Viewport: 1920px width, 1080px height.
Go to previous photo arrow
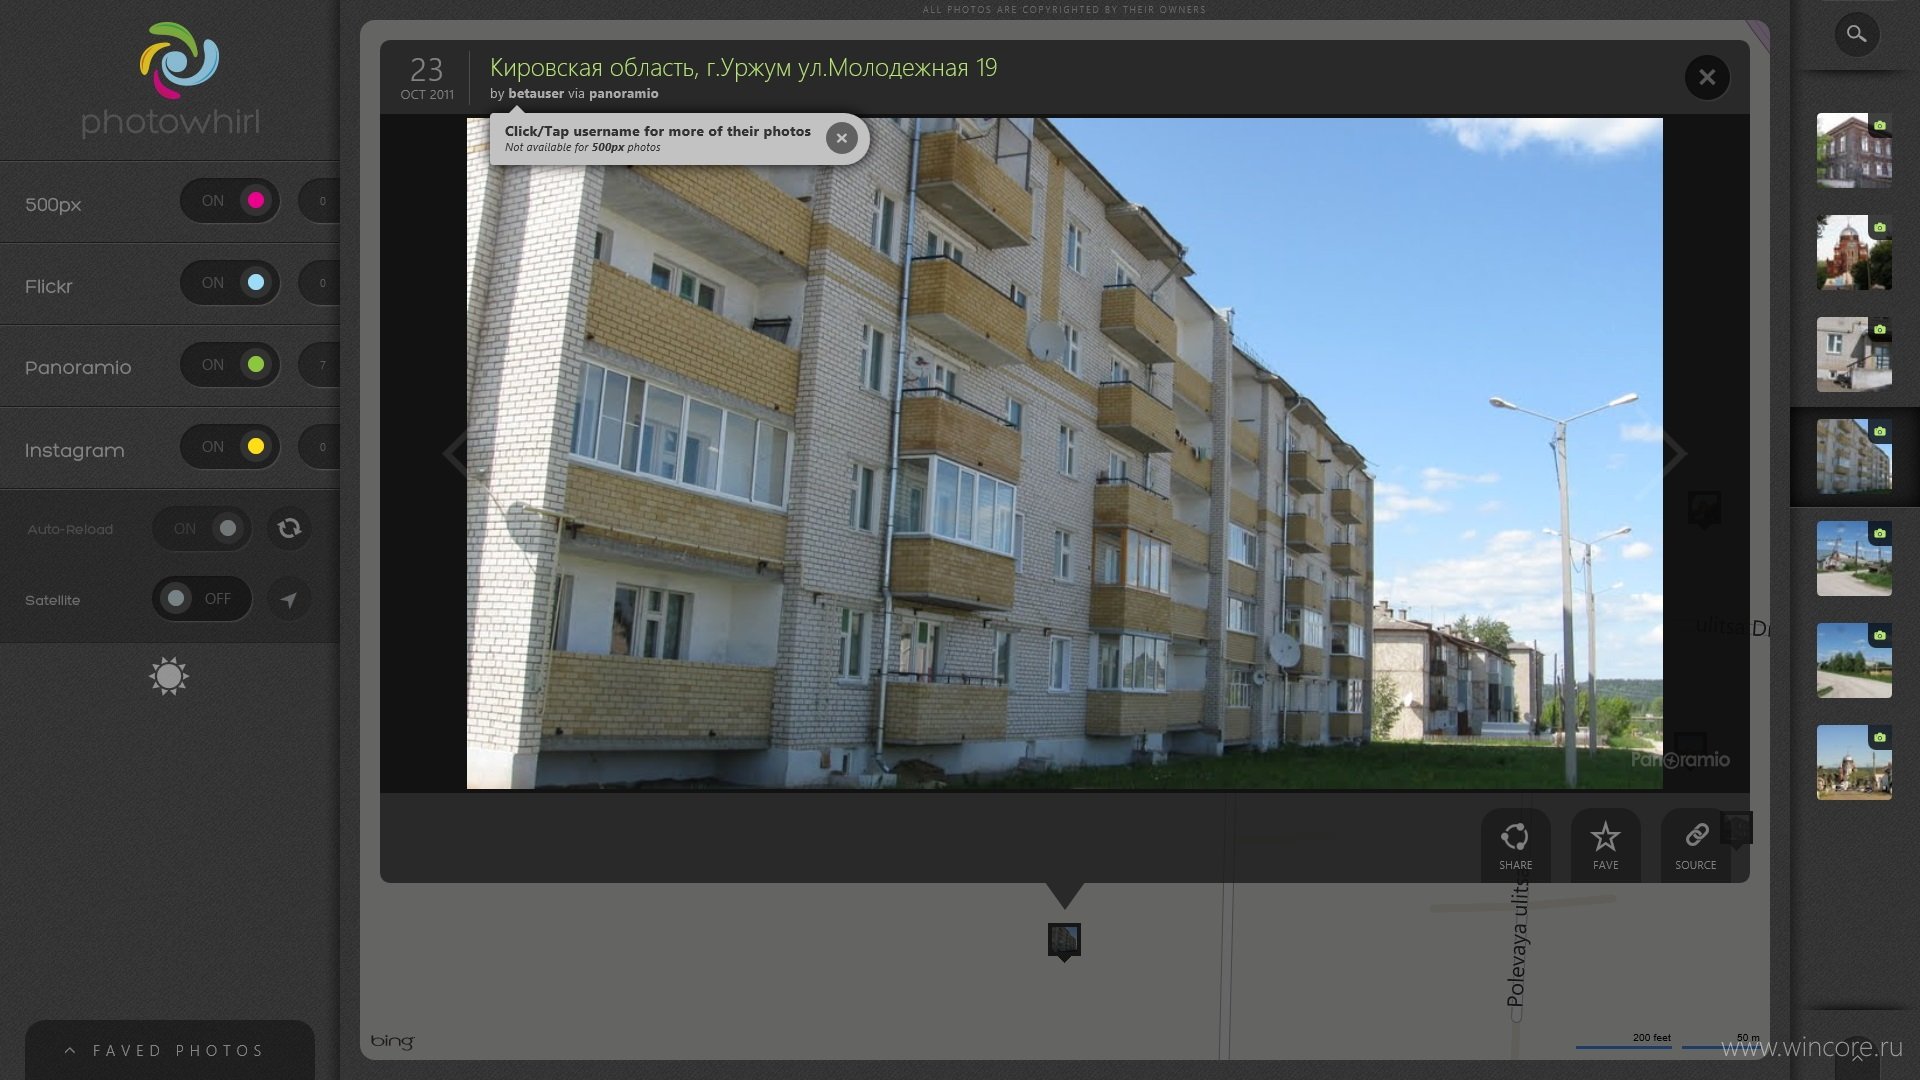click(455, 453)
